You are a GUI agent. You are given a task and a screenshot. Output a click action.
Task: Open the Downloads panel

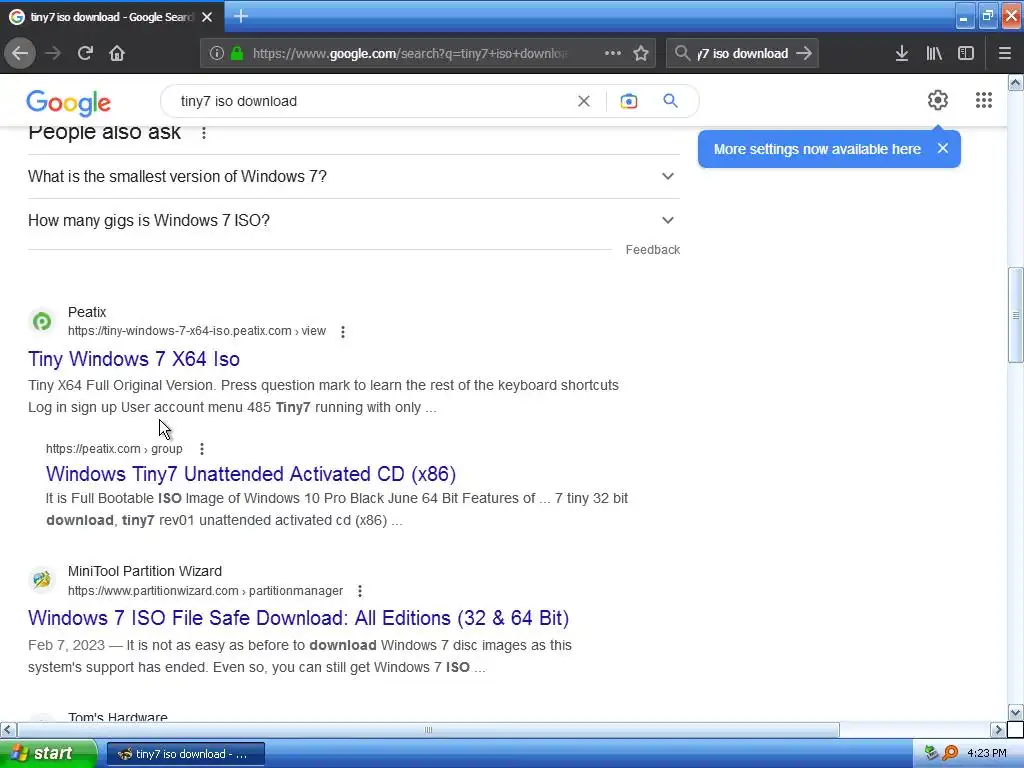pos(901,53)
